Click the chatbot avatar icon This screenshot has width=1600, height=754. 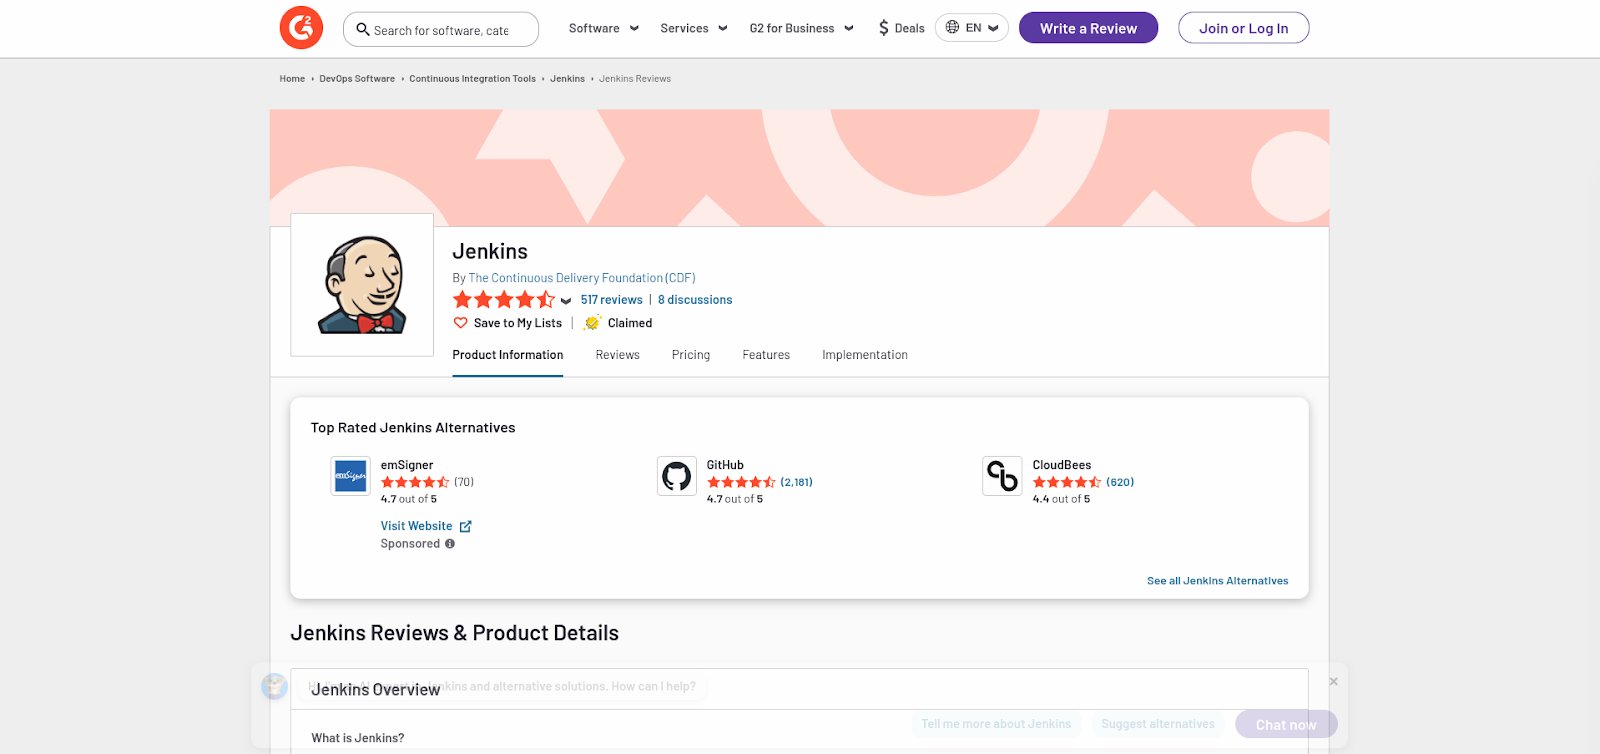274,686
